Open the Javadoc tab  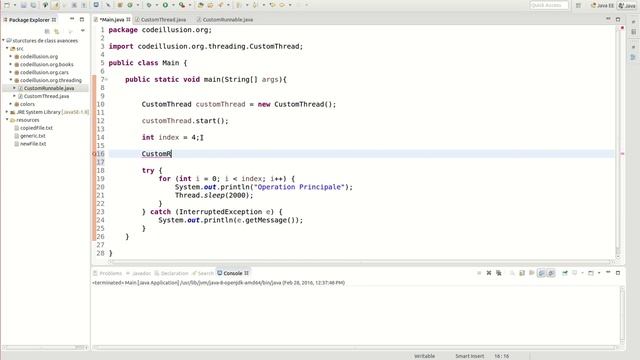[x=139, y=273]
